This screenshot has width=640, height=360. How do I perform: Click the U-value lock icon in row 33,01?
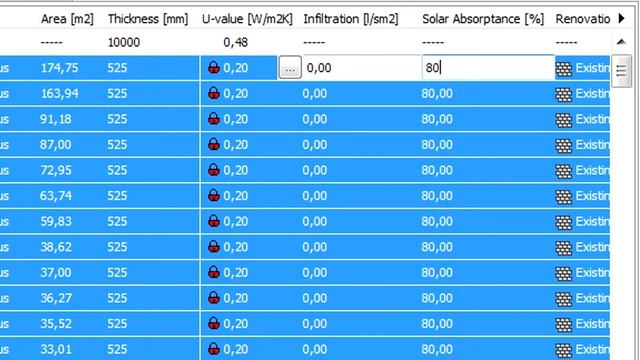214,349
